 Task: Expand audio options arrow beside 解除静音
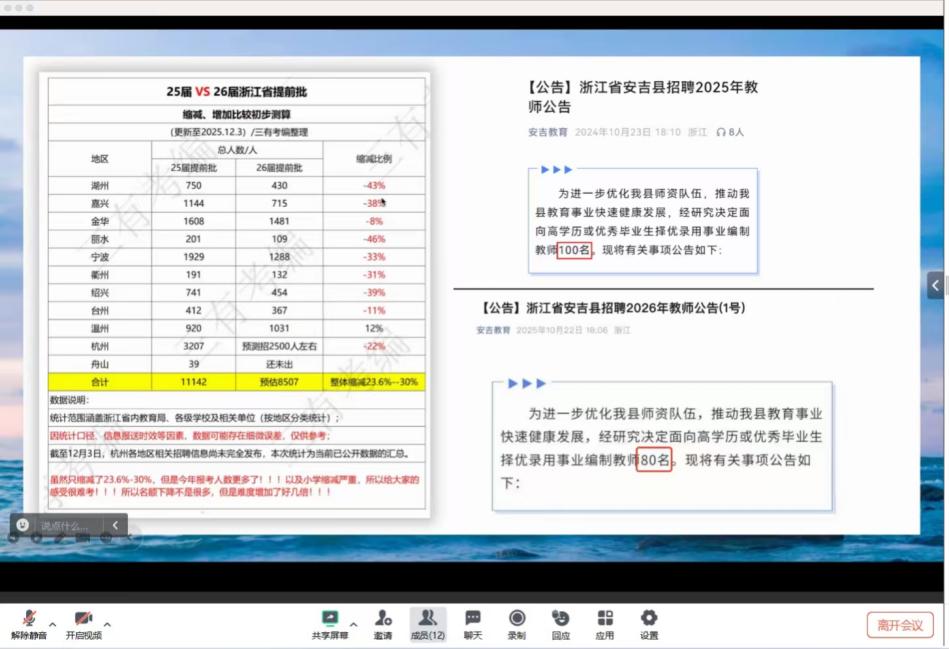tap(53, 624)
